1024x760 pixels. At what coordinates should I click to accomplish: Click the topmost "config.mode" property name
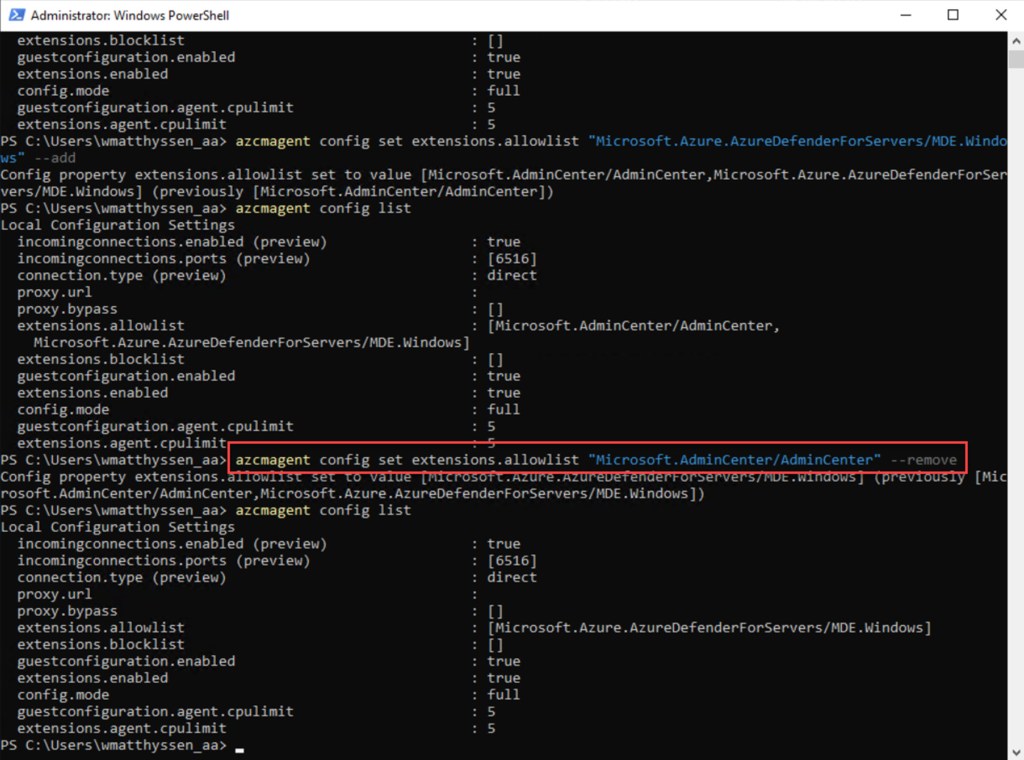tap(63, 91)
